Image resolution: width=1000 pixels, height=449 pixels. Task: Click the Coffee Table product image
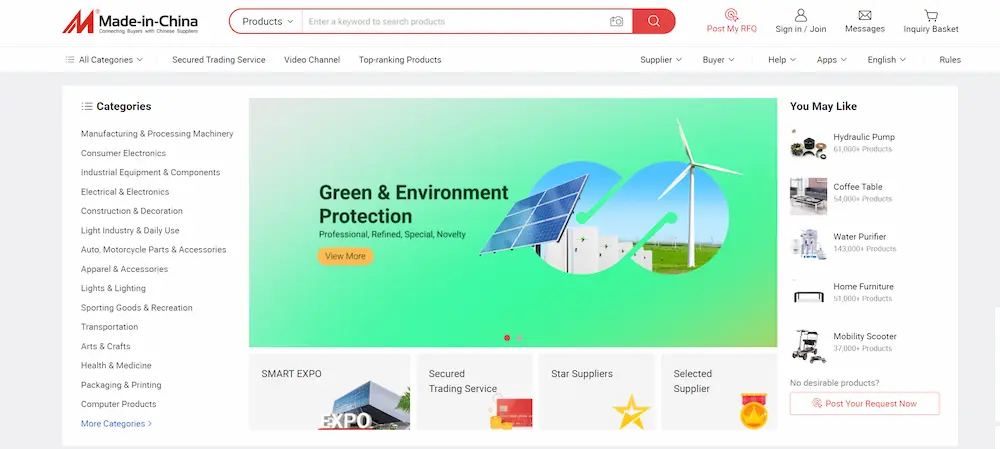(809, 196)
